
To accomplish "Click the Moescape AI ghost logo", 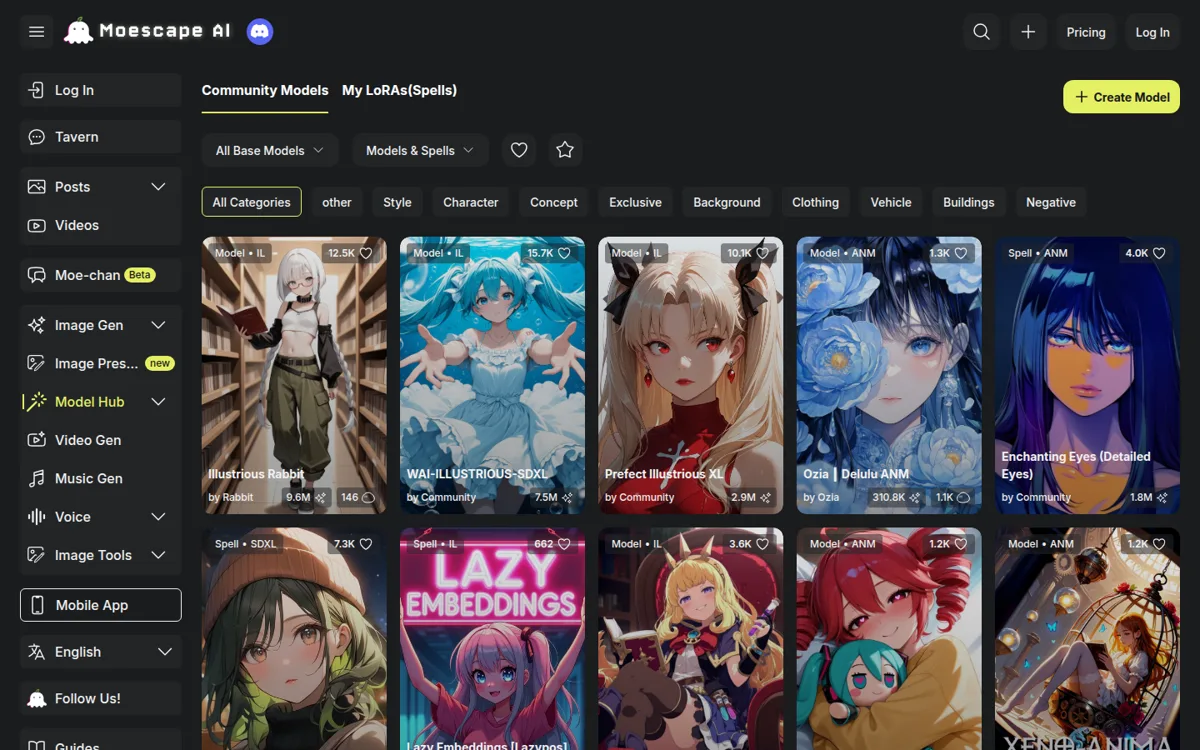I will click(x=78, y=32).
